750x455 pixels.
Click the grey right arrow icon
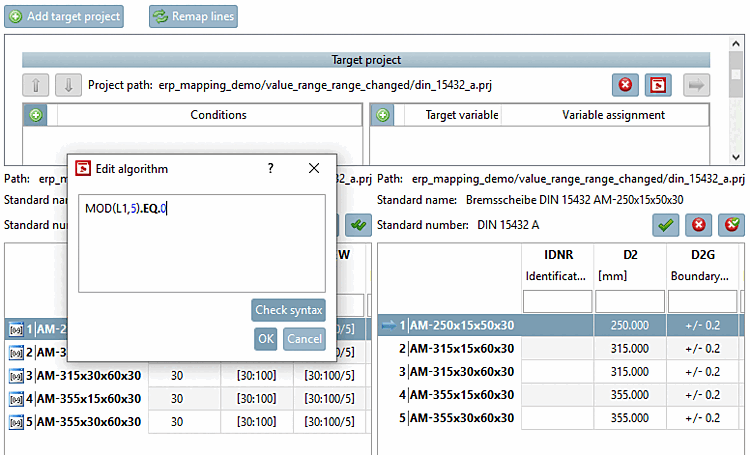click(696, 86)
